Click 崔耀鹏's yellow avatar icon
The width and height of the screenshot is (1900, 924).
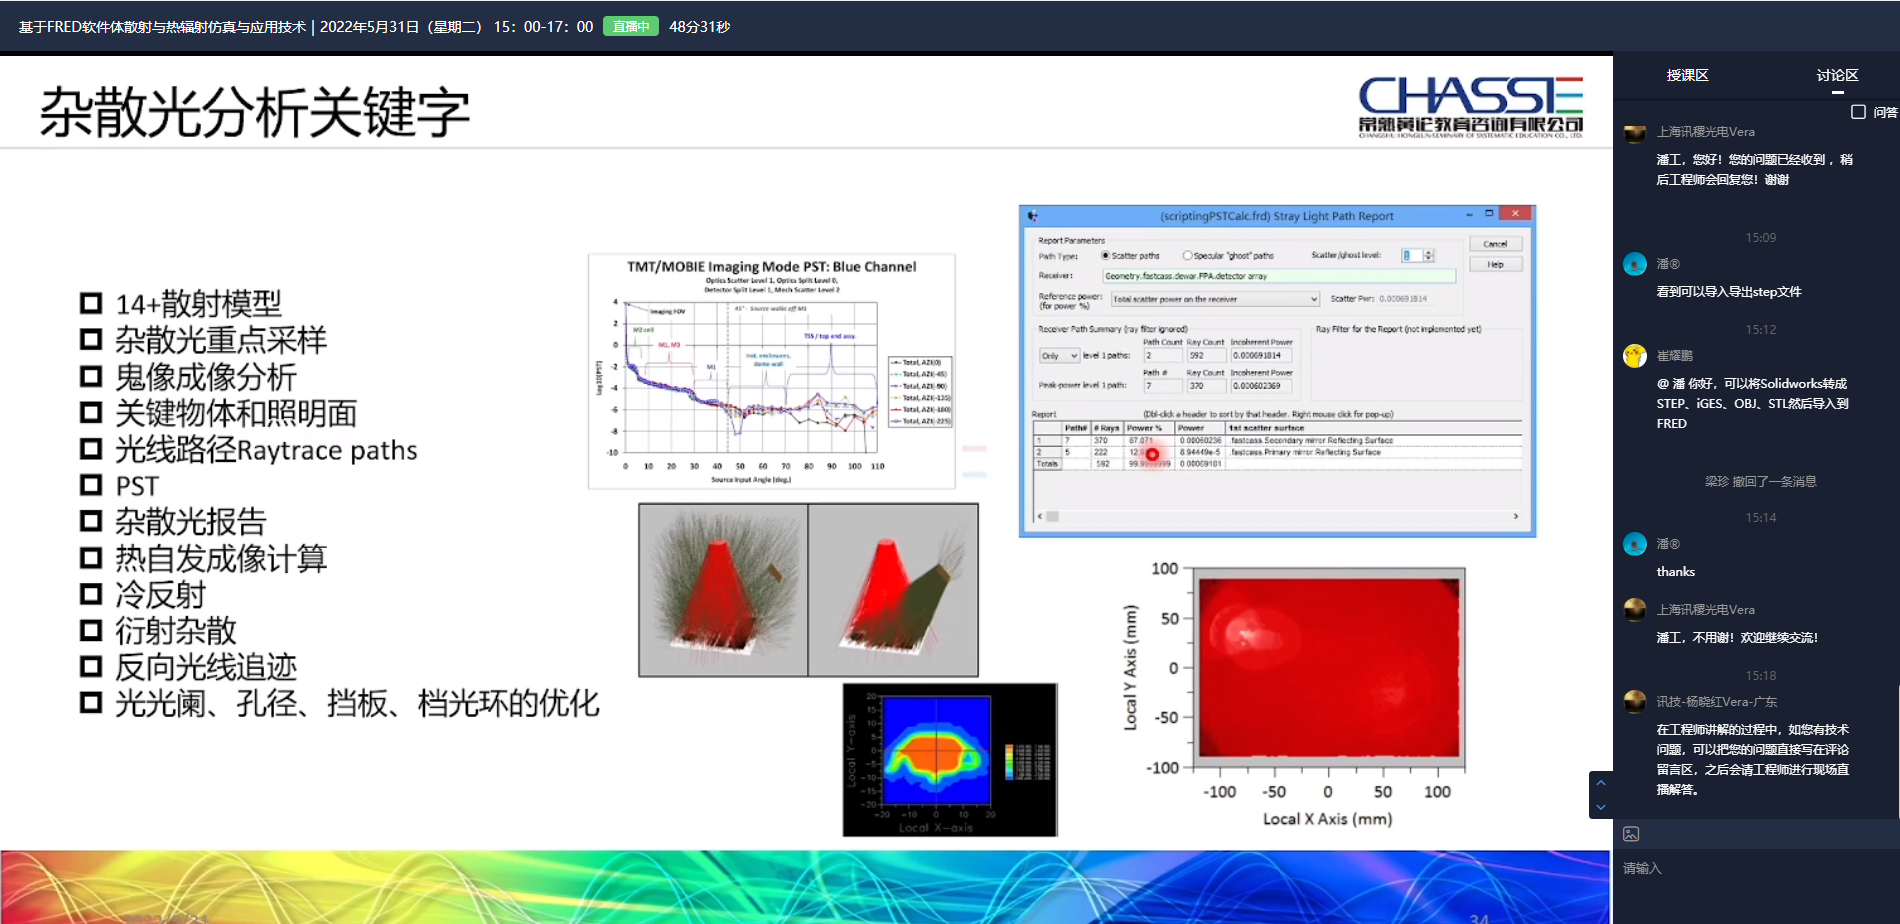pyautogui.click(x=1635, y=356)
